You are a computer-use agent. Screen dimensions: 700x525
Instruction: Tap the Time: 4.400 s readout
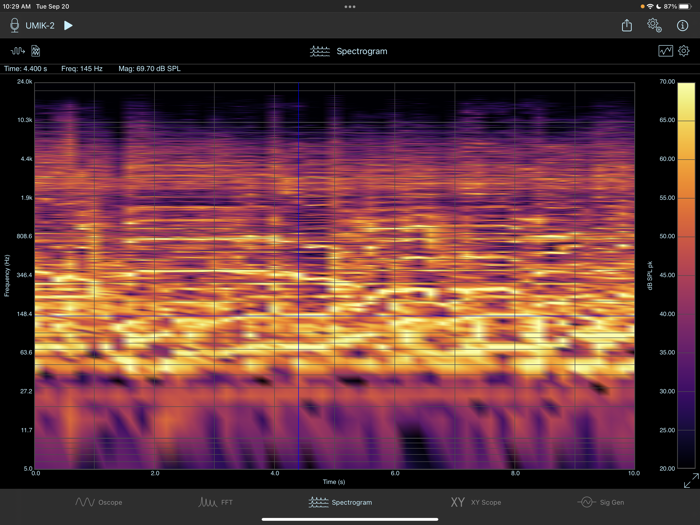[25, 69]
